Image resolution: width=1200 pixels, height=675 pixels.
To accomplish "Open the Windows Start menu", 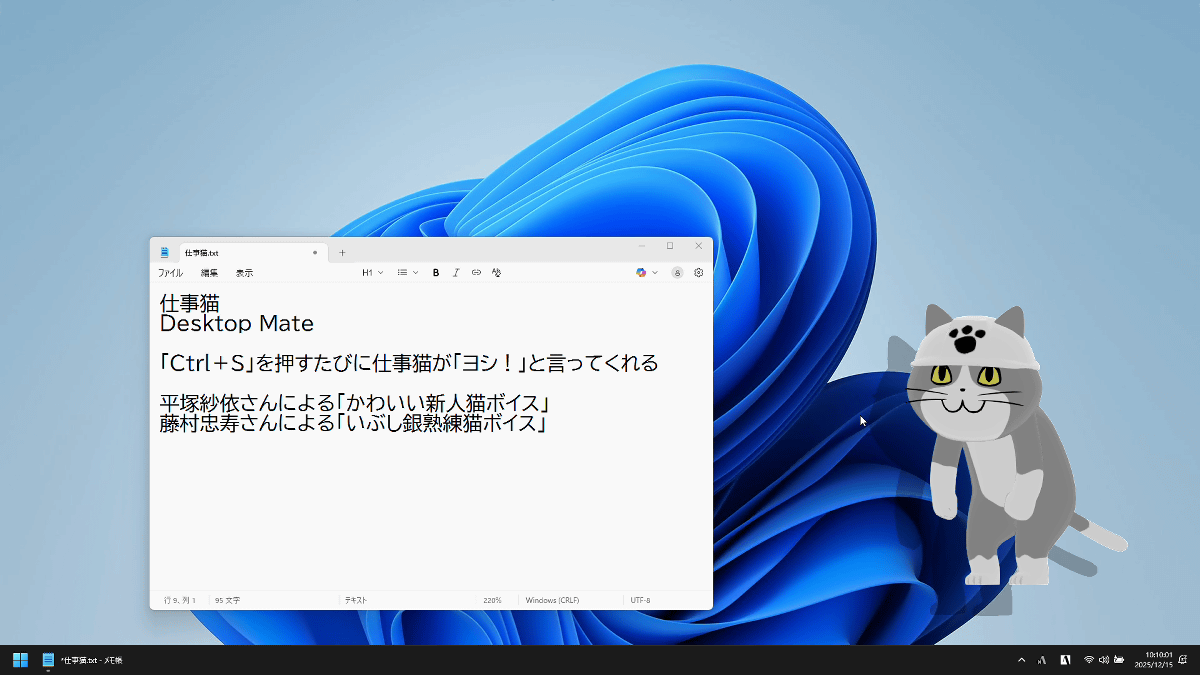I will (20, 660).
